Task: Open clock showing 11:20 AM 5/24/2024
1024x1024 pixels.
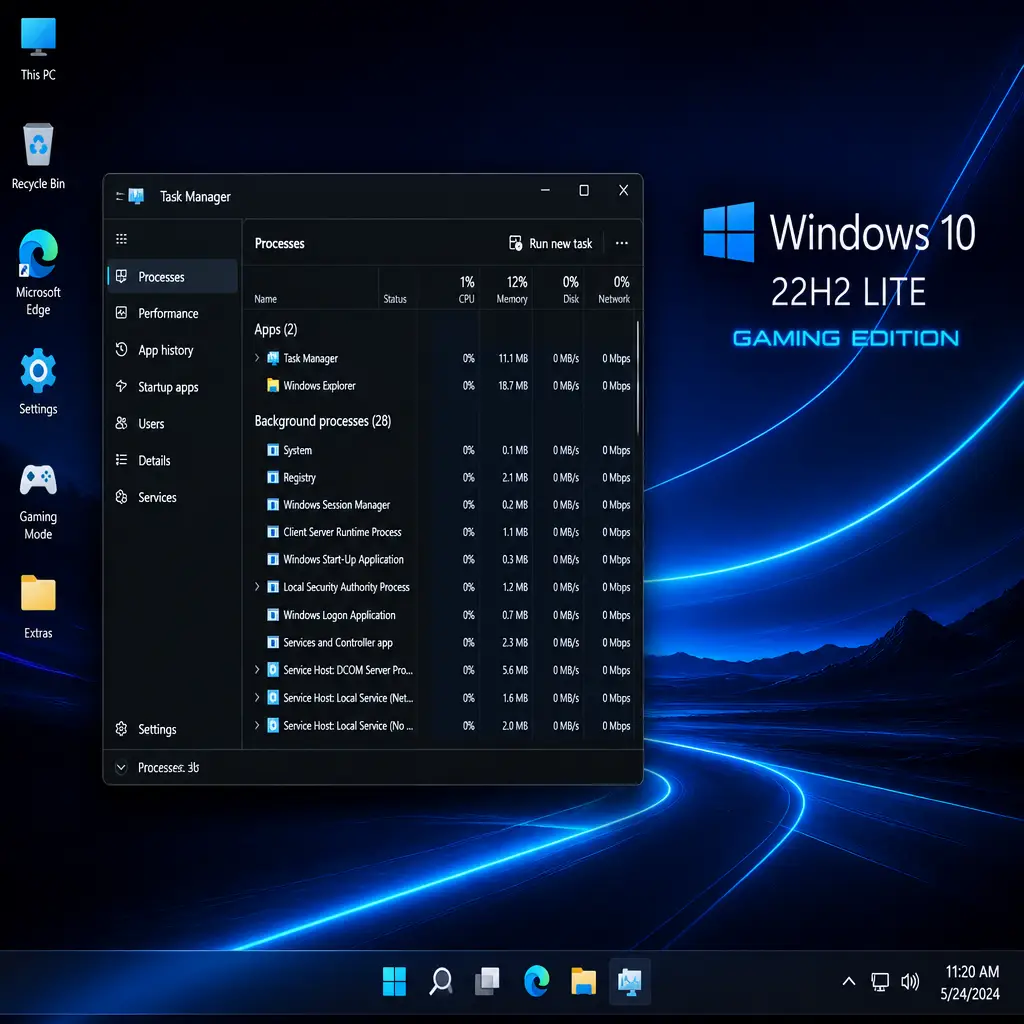Action: (970, 982)
